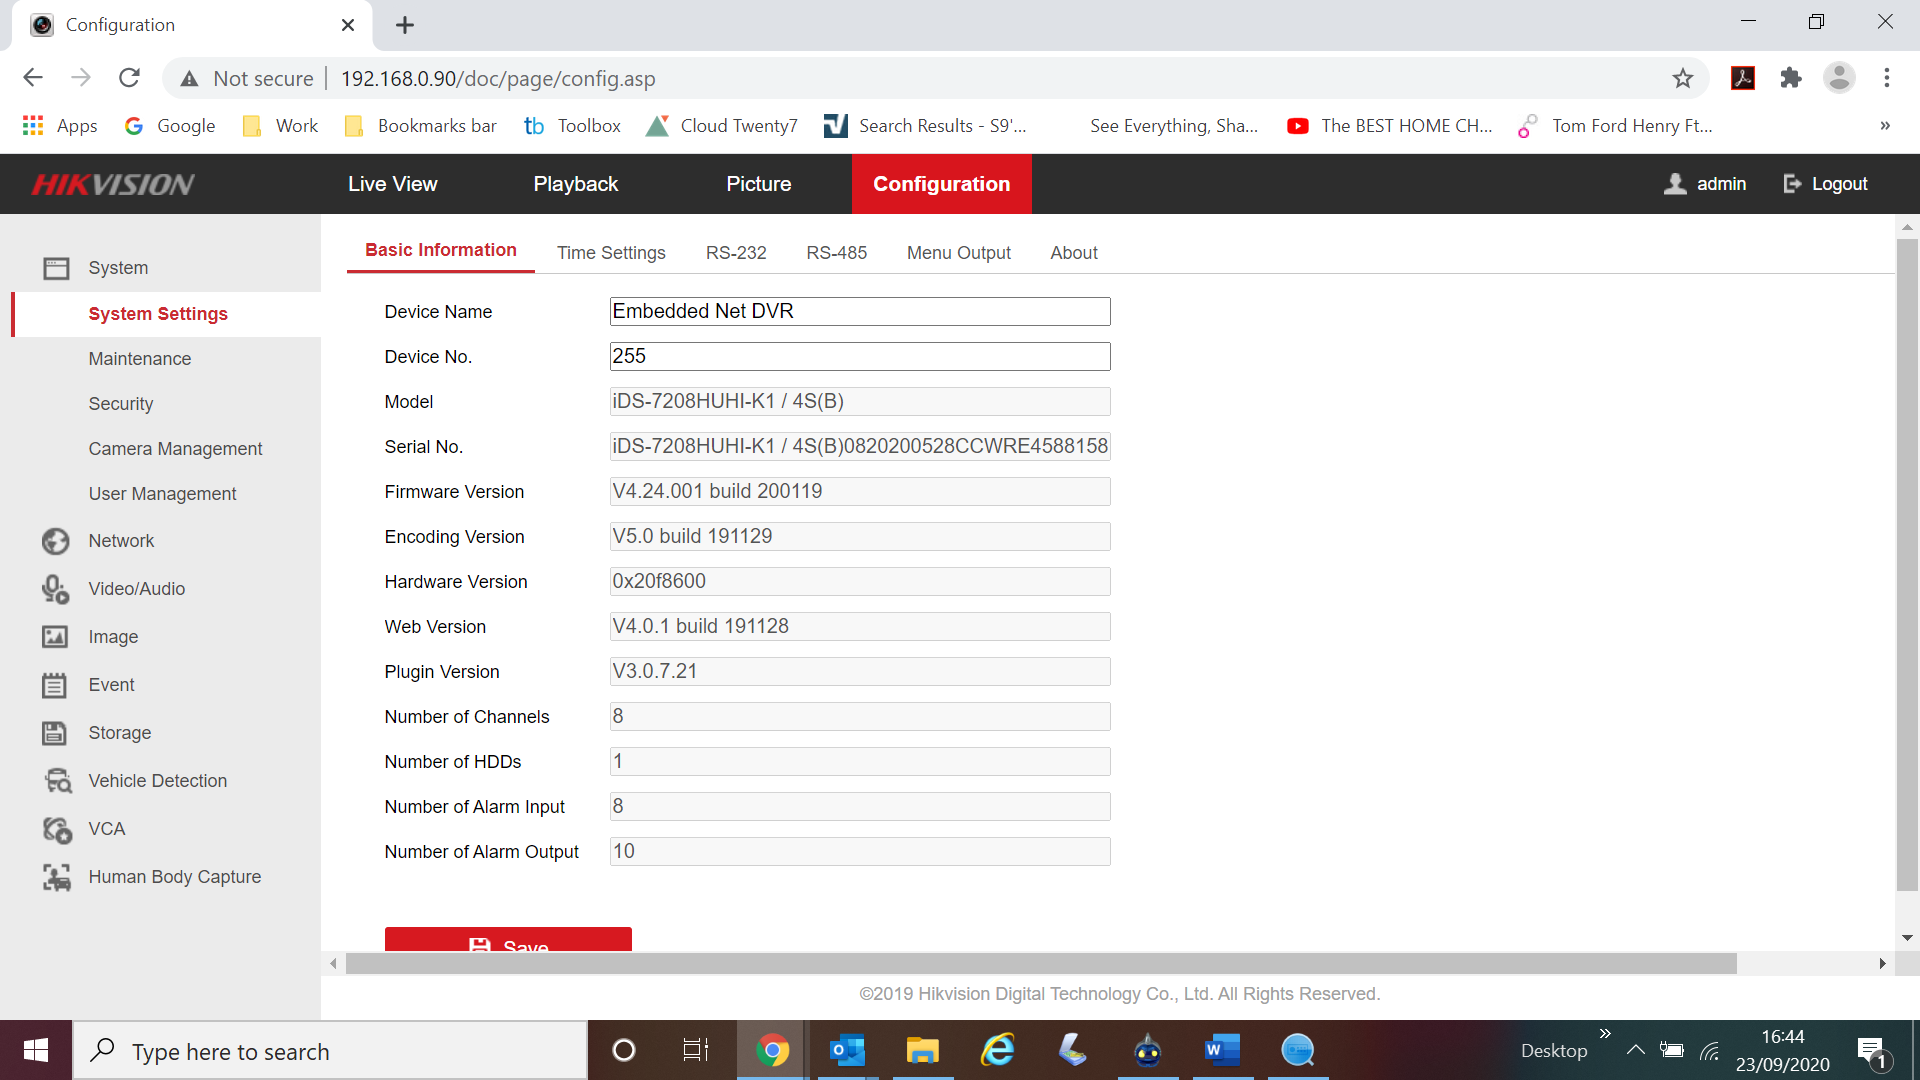The height and width of the screenshot is (1080, 1920).
Task: Expand the hidden bookmarks chevron
Action: [x=1884, y=126]
